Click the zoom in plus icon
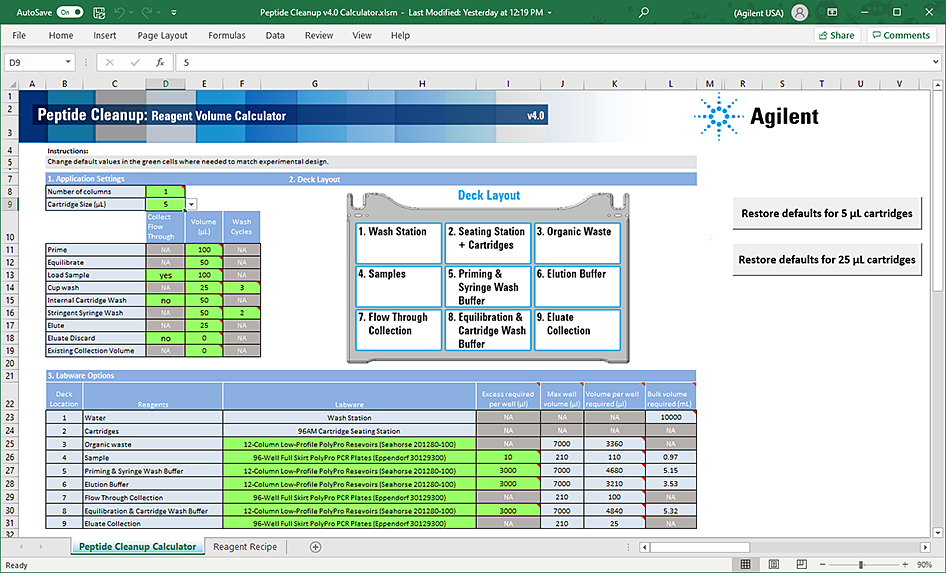Viewport: 946px width, 573px height. pyautogui.click(x=905, y=565)
